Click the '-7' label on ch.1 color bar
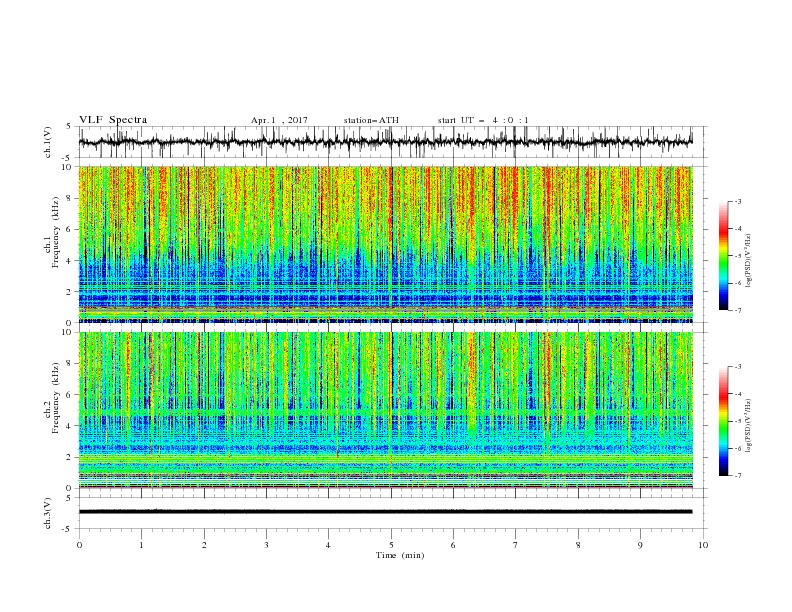792x612 pixels. [x=738, y=310]
